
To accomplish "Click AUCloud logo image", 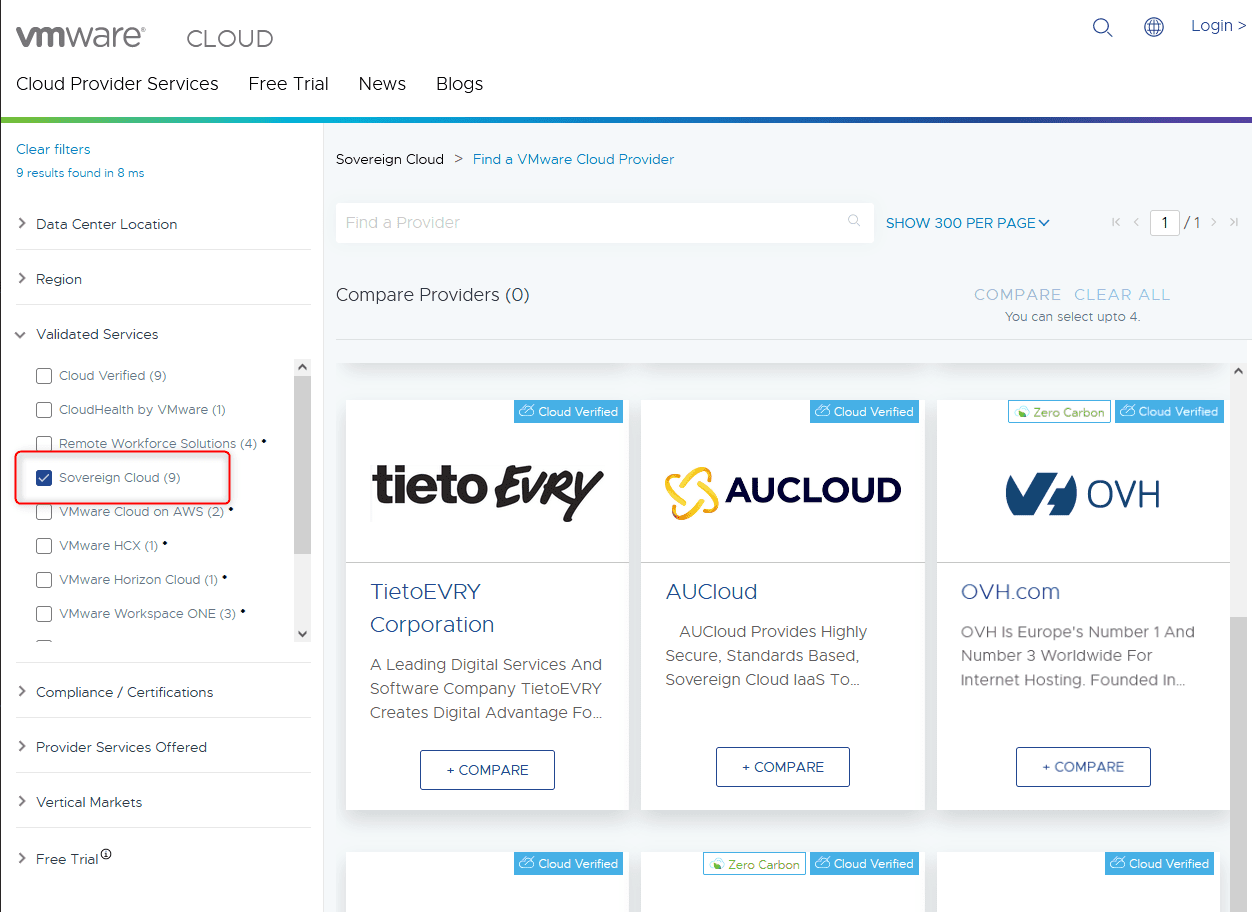I will coord(783,491).
